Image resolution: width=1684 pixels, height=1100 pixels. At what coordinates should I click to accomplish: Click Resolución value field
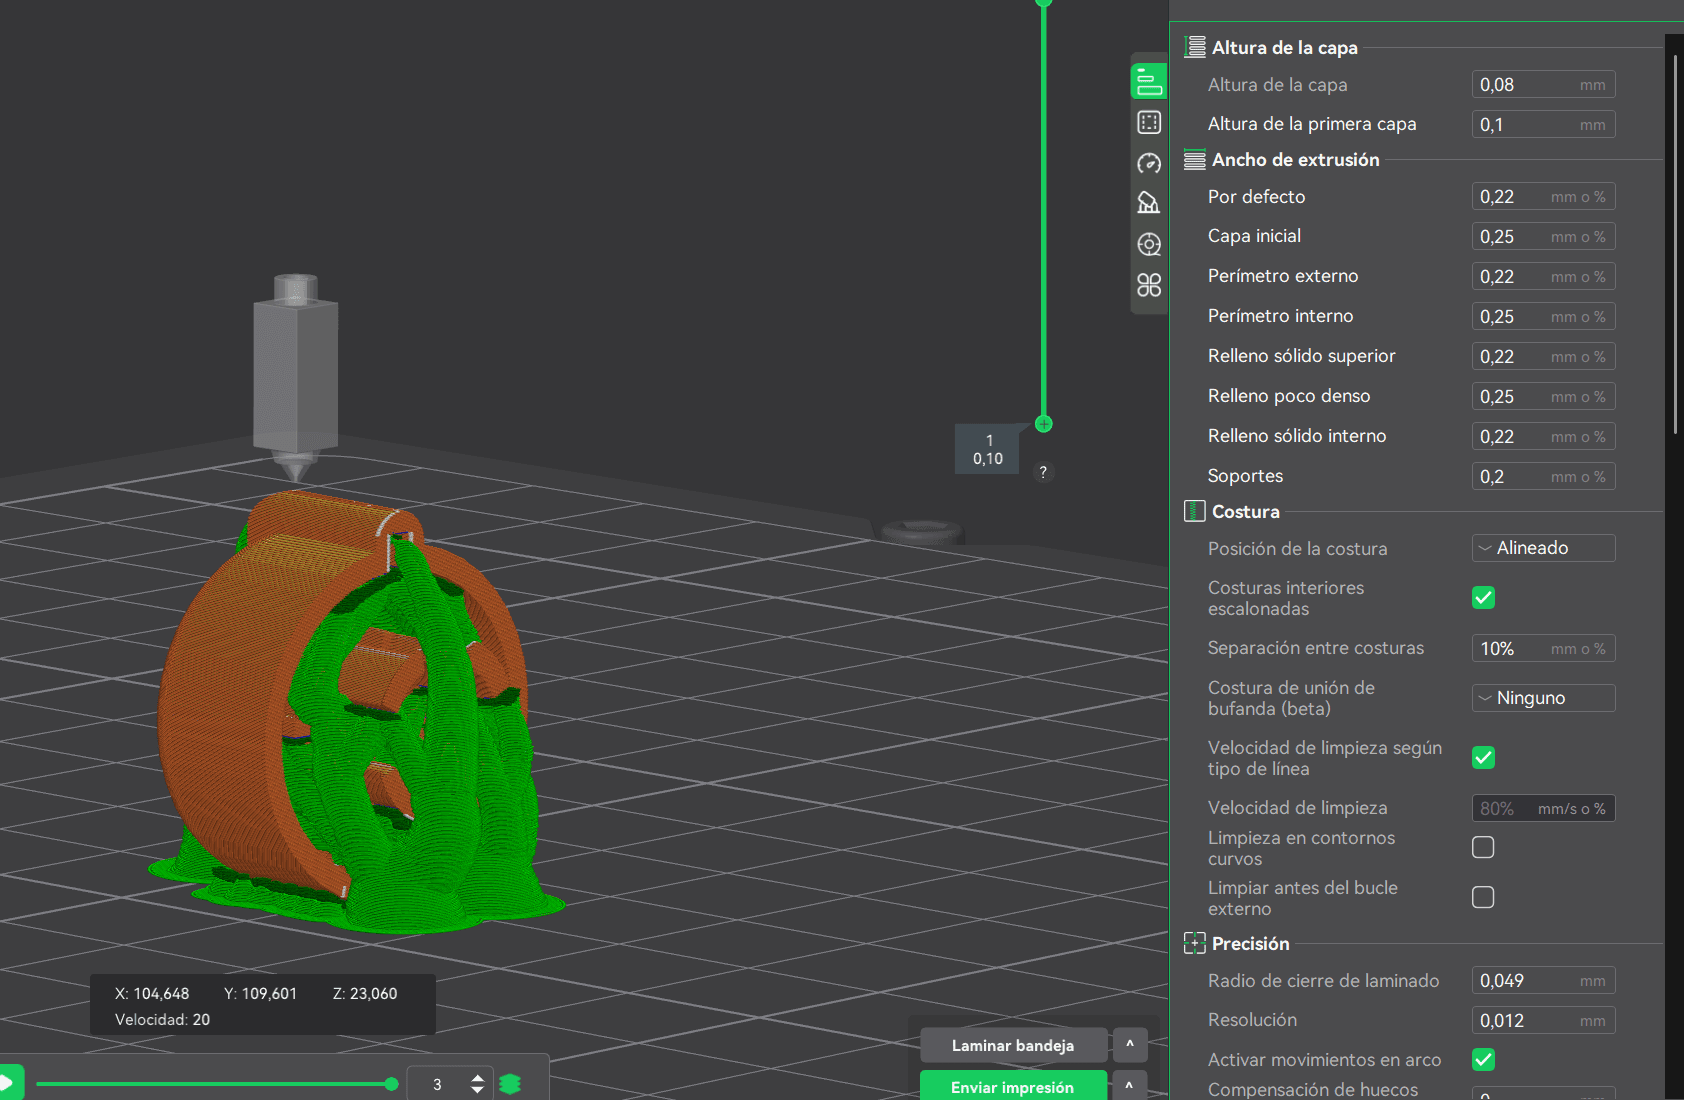point(1543,1021)
